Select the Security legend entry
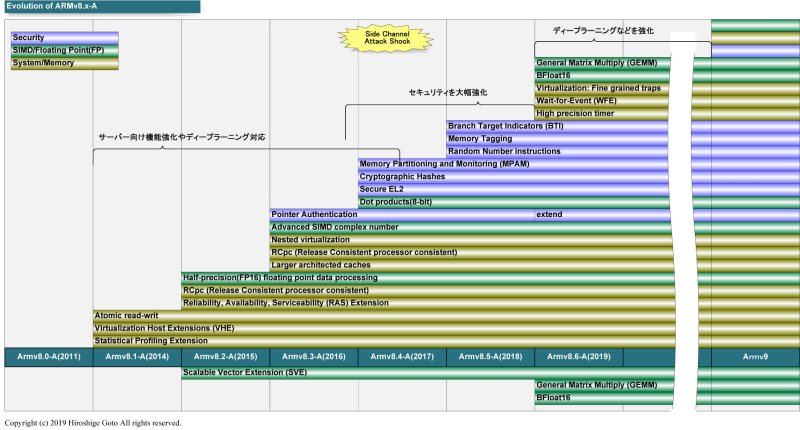 click(x=65, y=38)
